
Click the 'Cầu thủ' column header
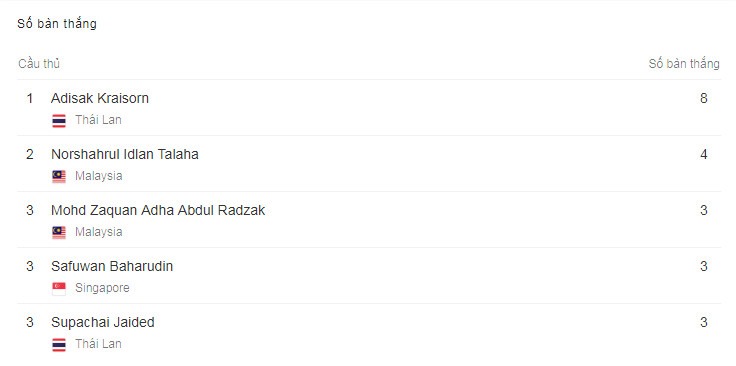39,64
